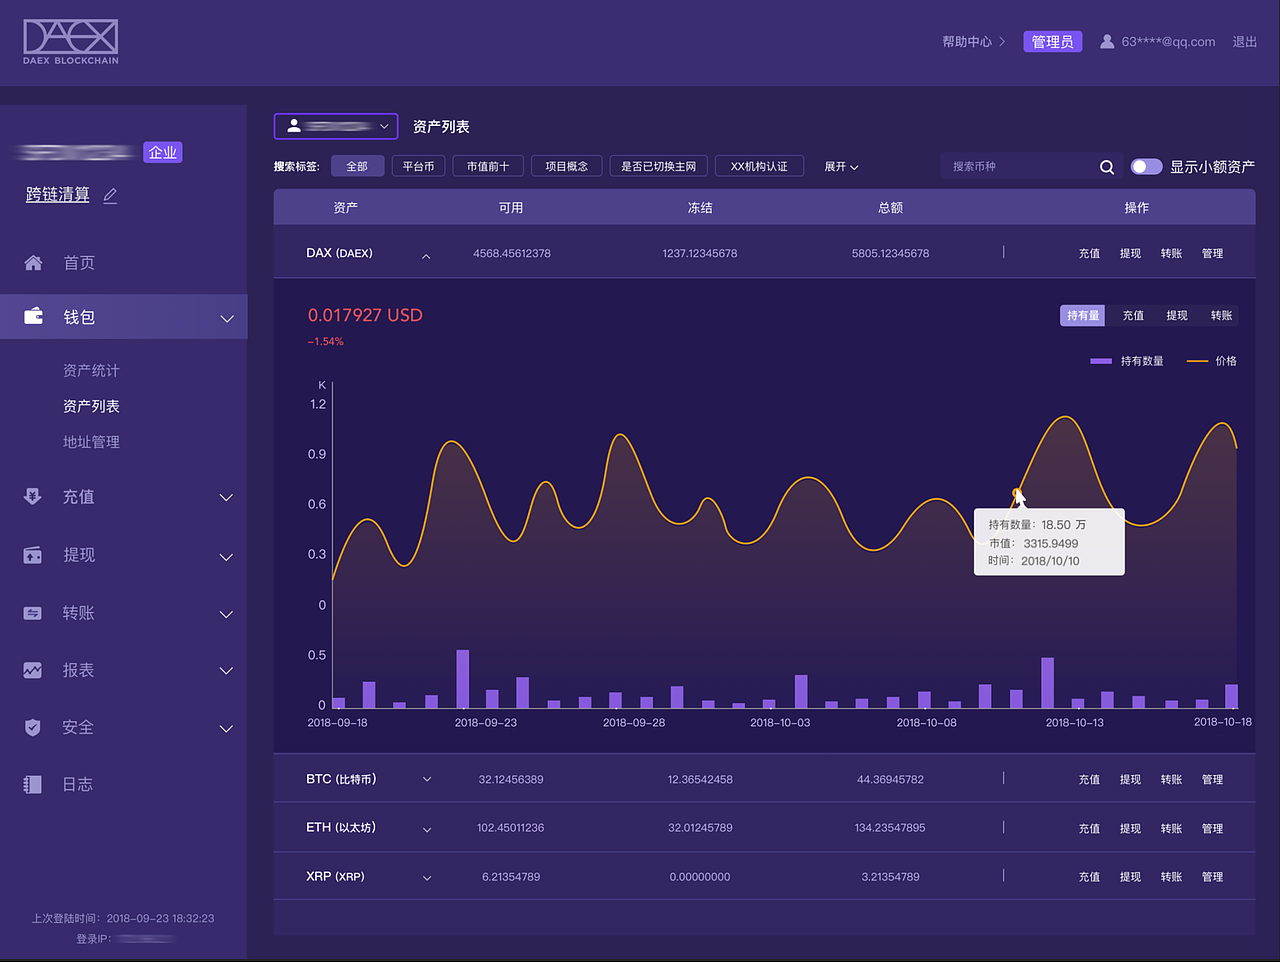
Task: Expand the BTC (比特币) row
Action: pos(427,780)
